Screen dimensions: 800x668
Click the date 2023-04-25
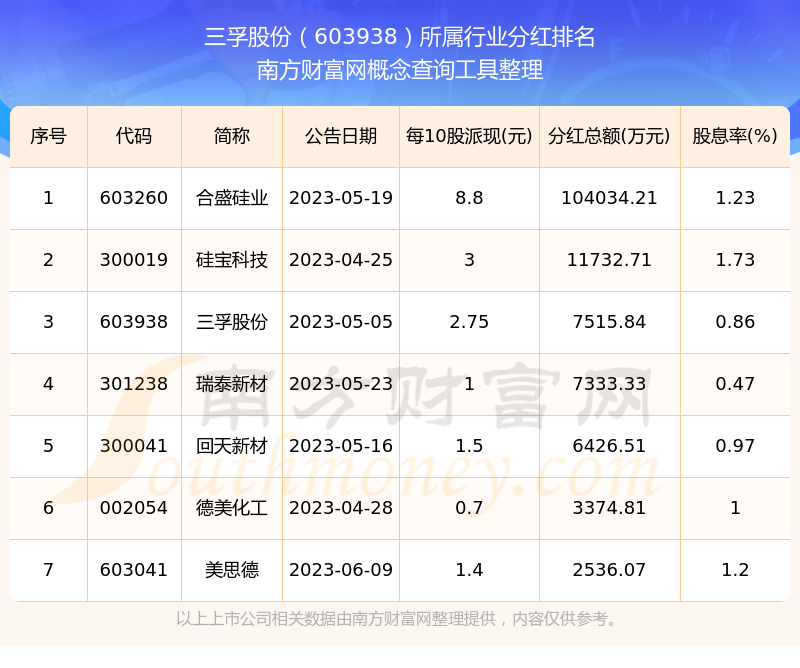(x=341, y=260)
